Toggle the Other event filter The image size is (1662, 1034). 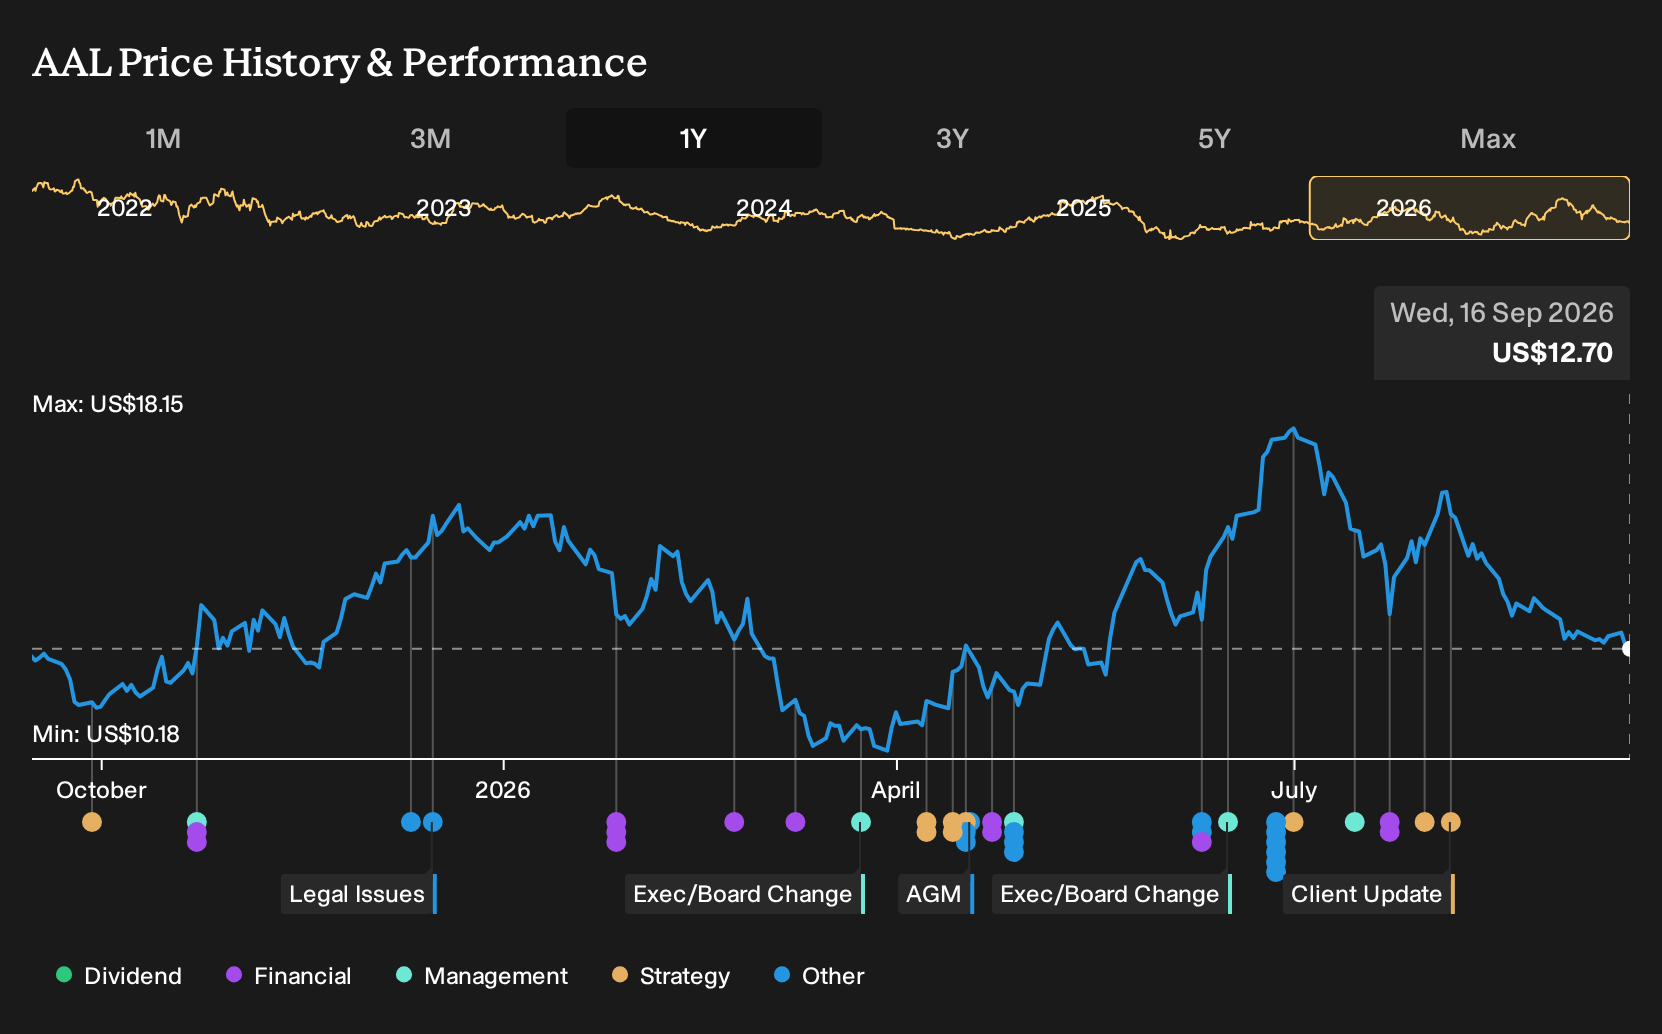[x=819, y=975]
